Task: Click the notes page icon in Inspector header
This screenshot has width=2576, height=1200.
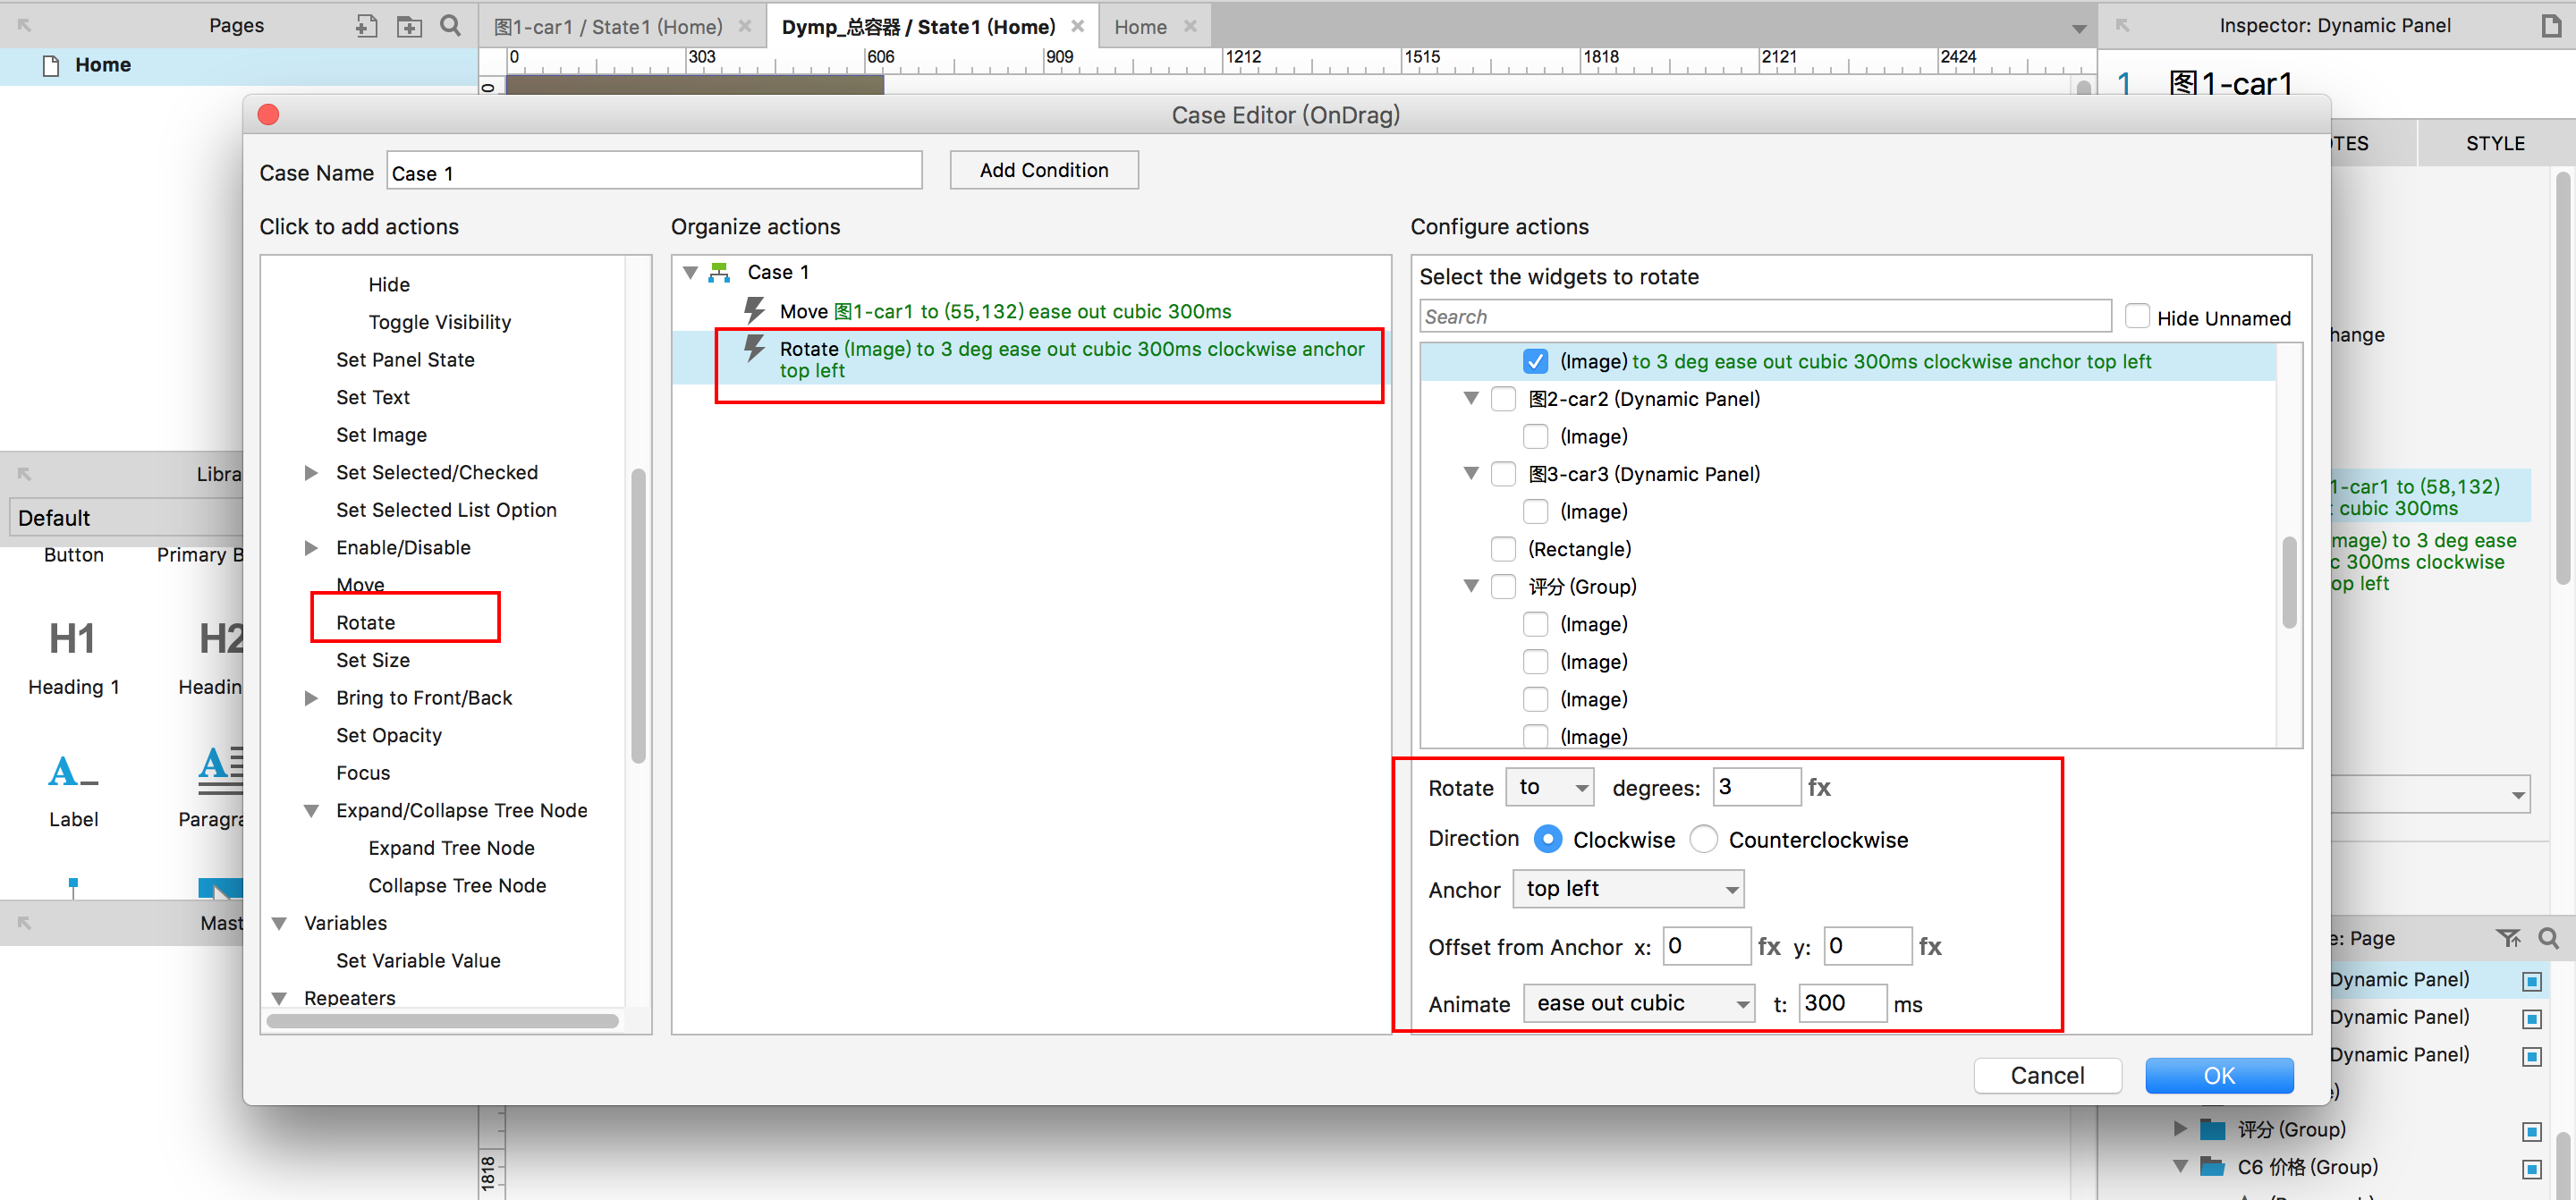Action: click(2551, 26)
